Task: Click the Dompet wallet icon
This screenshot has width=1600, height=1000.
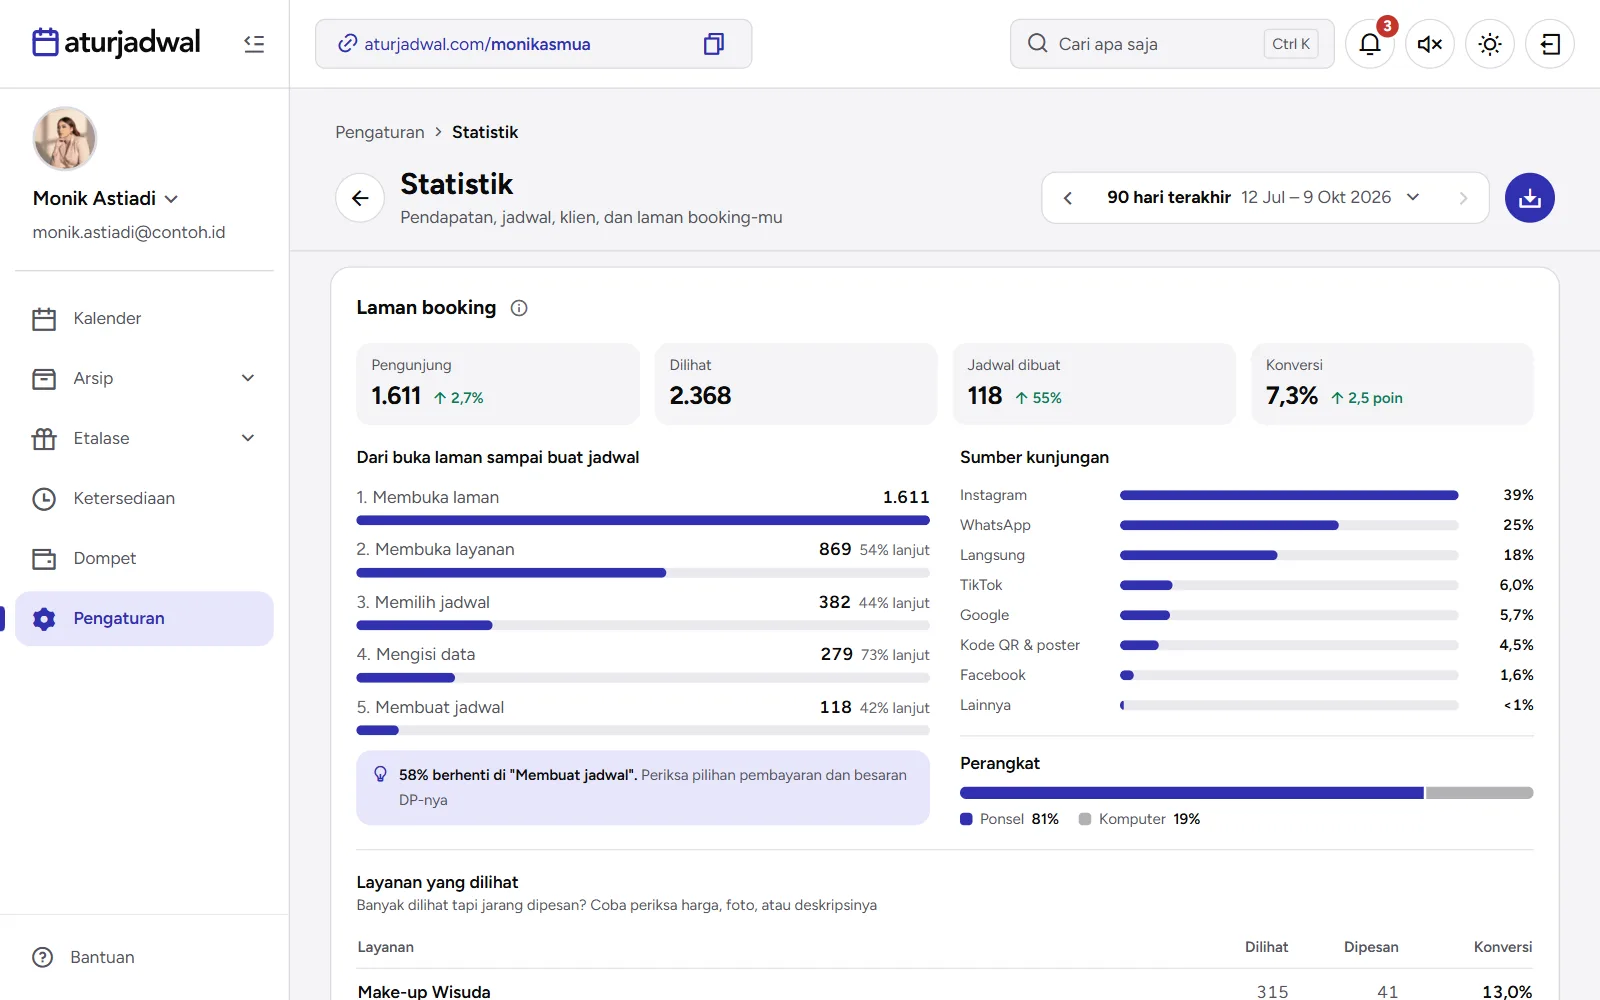Action: coord(44,559)
